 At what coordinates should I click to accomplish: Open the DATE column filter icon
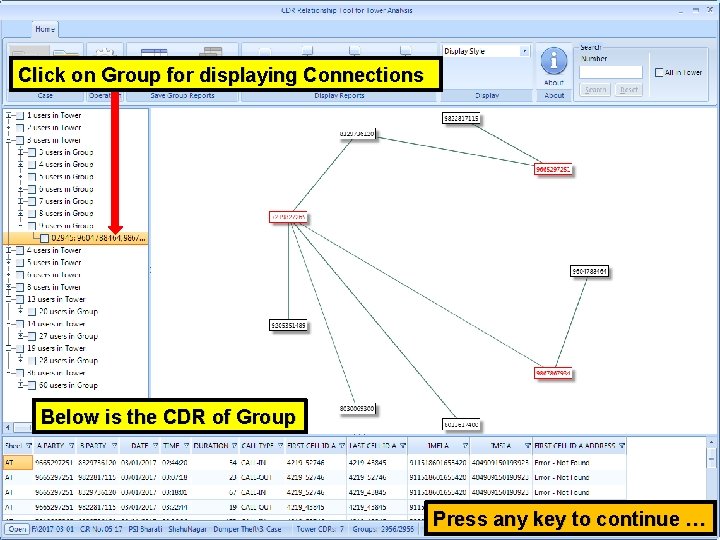[x=155, y=445]
